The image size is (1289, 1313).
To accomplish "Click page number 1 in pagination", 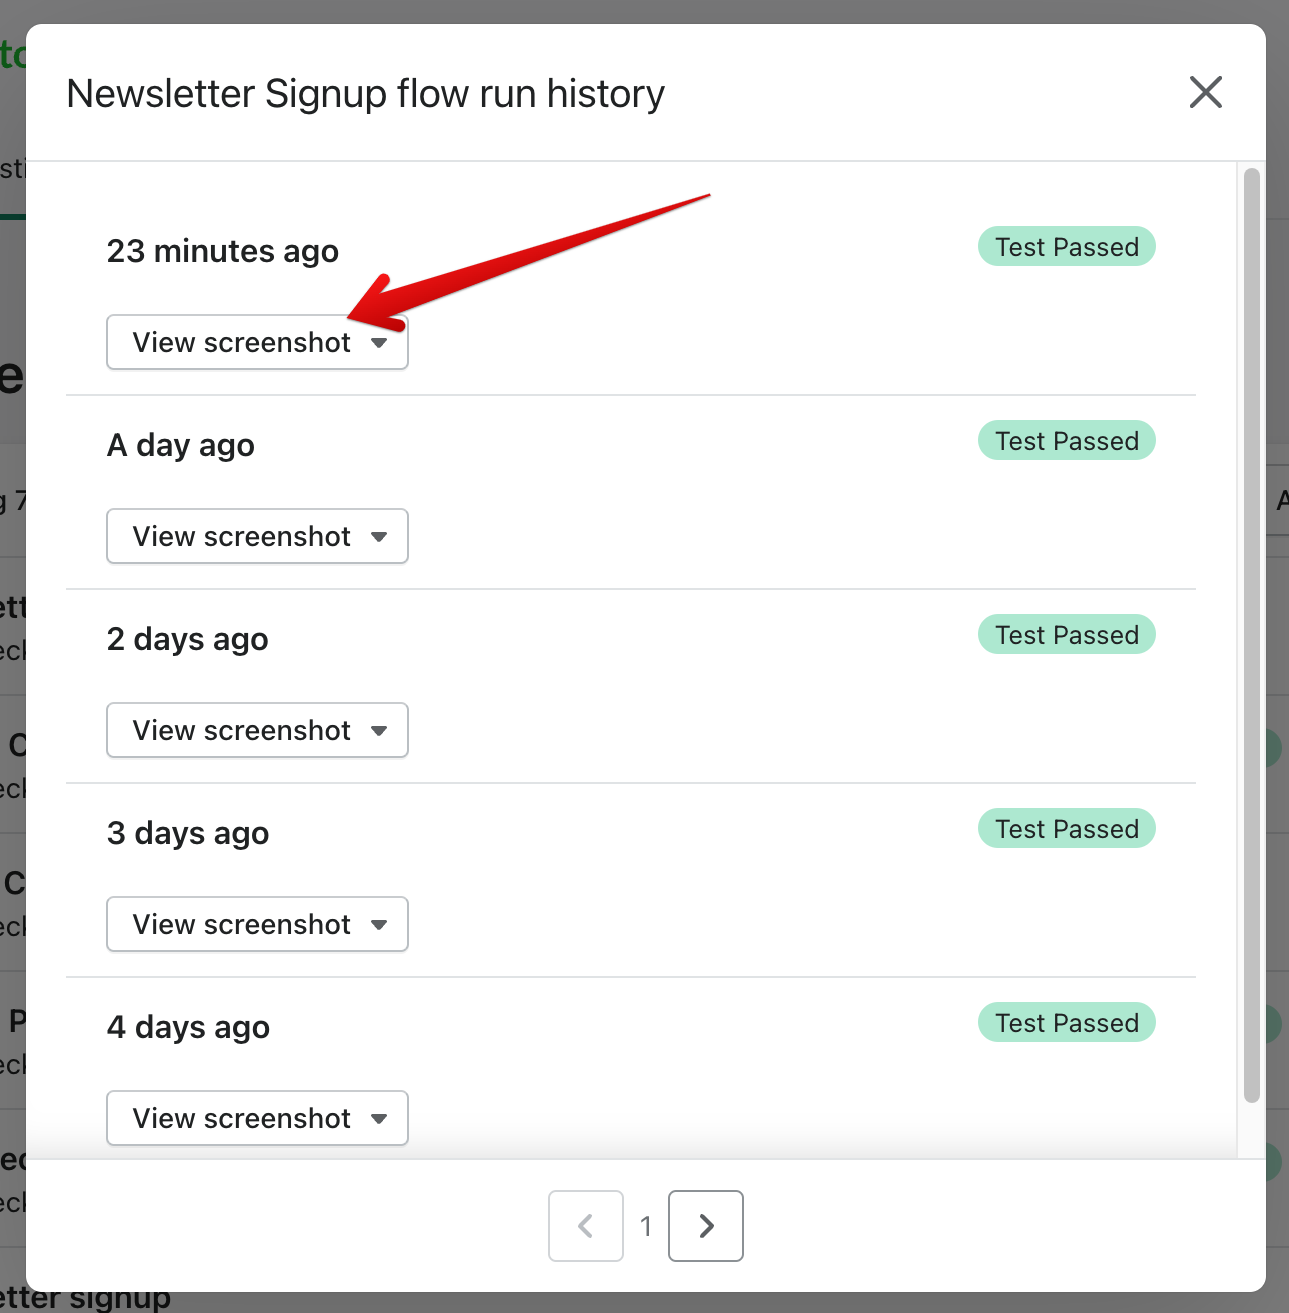I will click(645, 1226).
